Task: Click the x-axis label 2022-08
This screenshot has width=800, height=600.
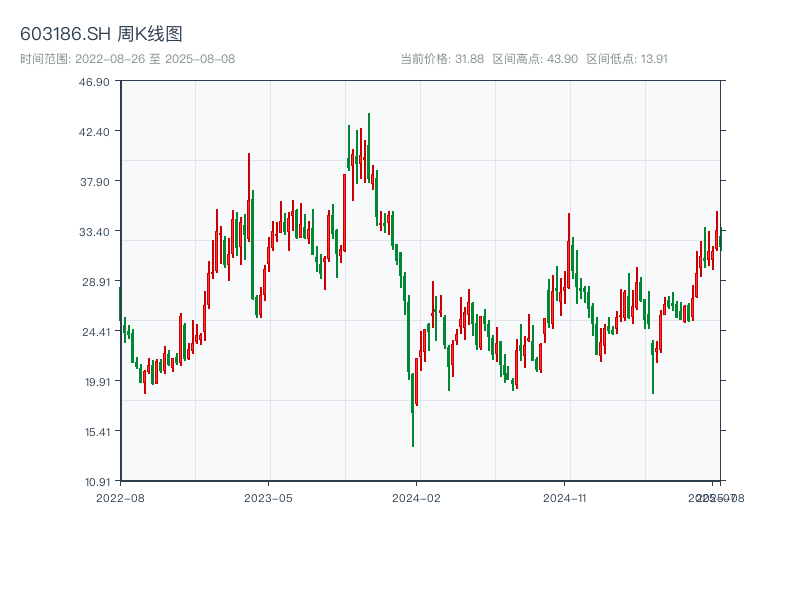Action: [120, 498]
